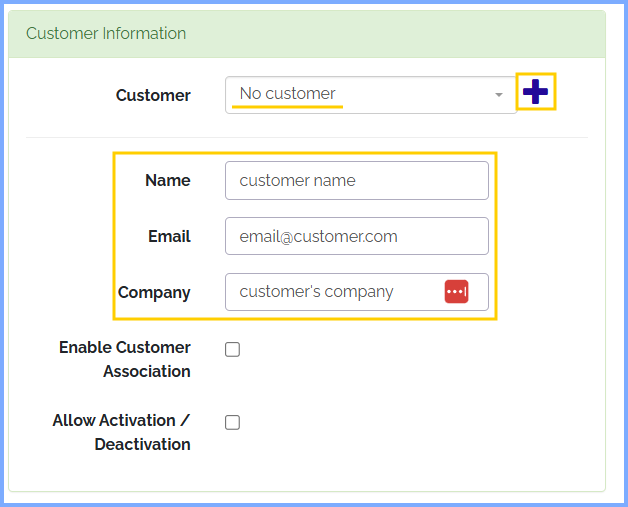Enable Customer Association checkbox
This screenshot has height=507, width=628.
pyautogui.click(x=233, y=350)
